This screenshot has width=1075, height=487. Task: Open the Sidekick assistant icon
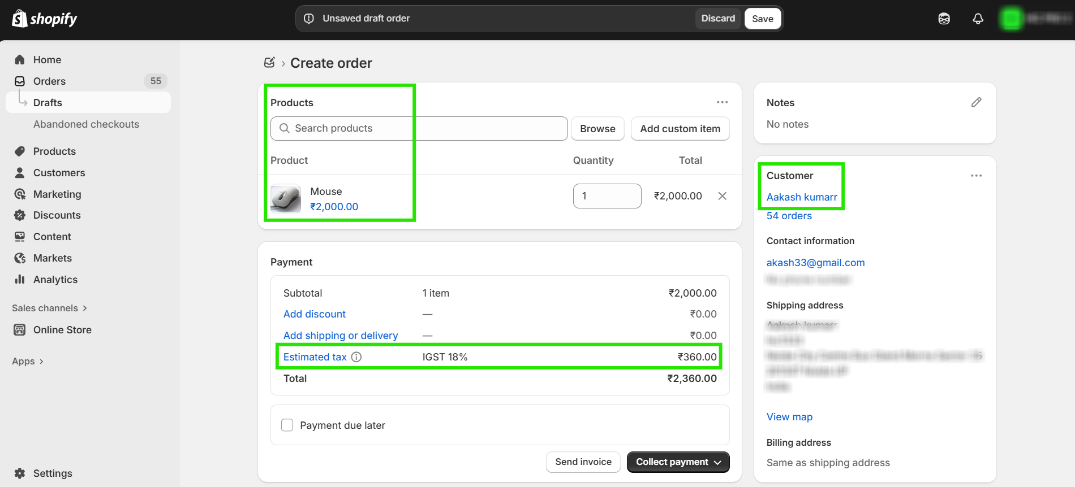pyautogui.click(x=944, y=19)
